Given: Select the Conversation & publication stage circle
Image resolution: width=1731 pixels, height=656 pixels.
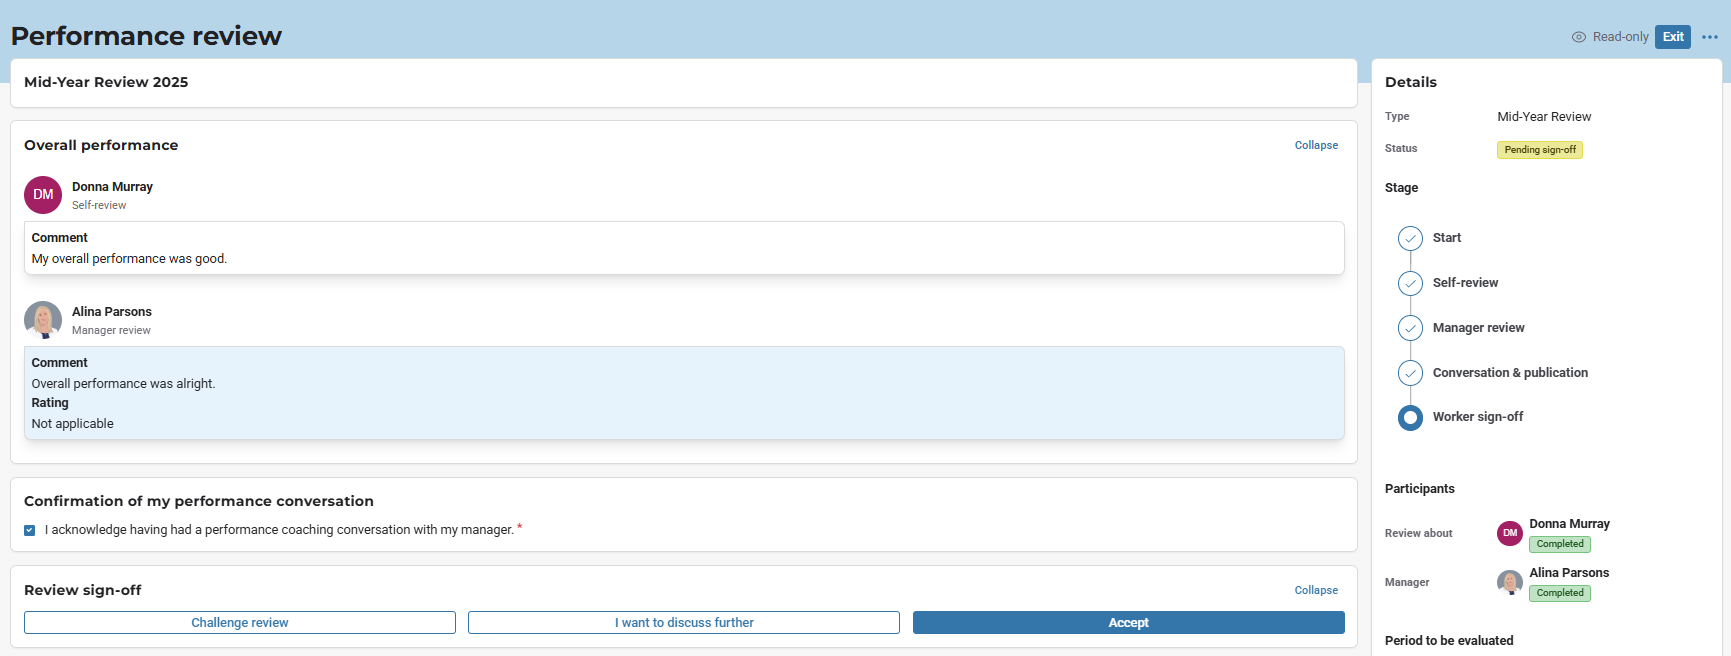Looking at the screenshot, I should 1410,373.
